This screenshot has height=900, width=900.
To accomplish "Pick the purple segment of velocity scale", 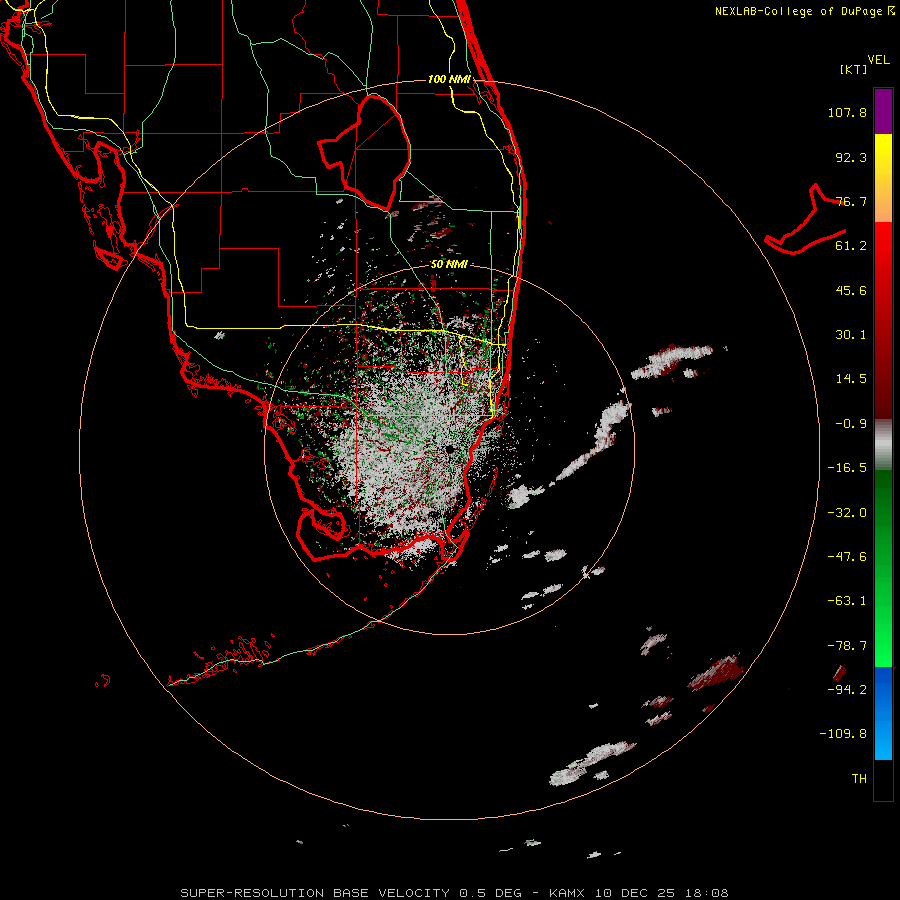I will tap(883, 111).
